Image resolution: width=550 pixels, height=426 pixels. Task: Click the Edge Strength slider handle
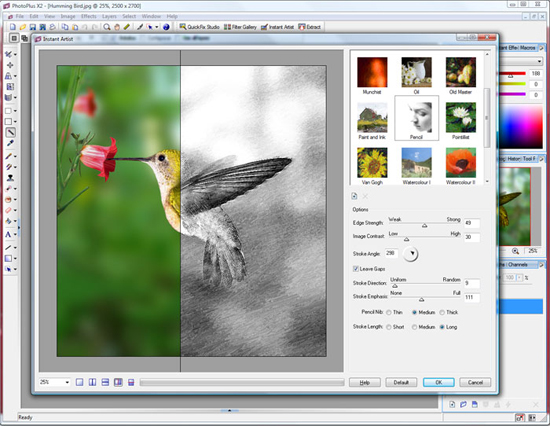coord(424,226)
